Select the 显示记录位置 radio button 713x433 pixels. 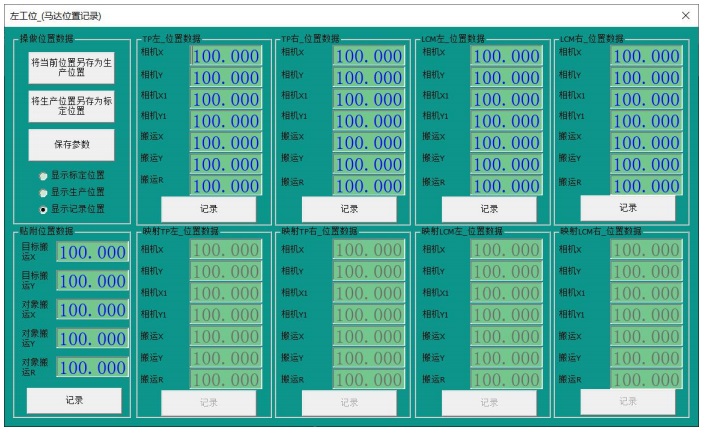click(x=42, y=209)
